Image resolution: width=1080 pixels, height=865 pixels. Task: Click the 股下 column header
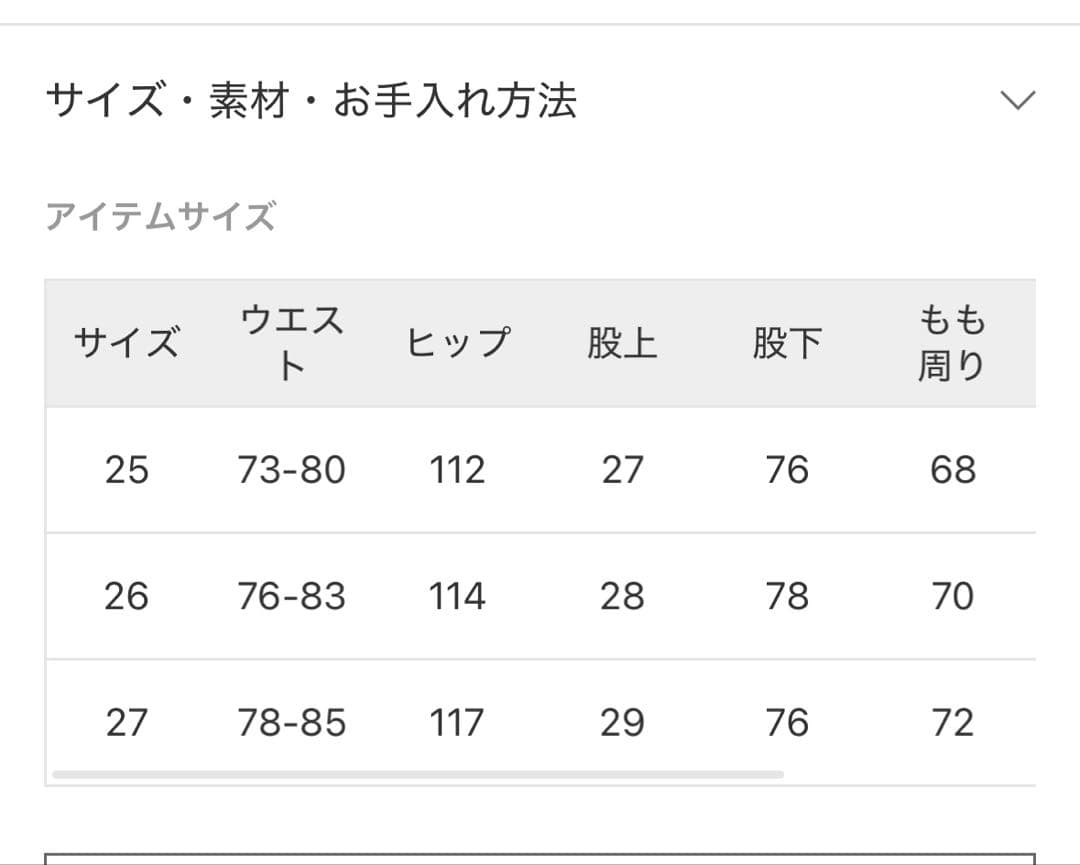(x=788, y=341)
